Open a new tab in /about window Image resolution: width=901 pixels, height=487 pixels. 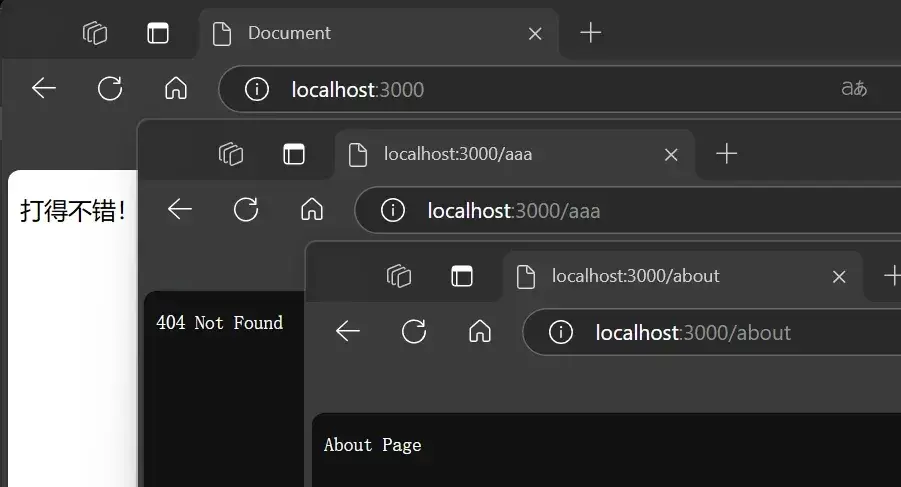tap(892, 276)
